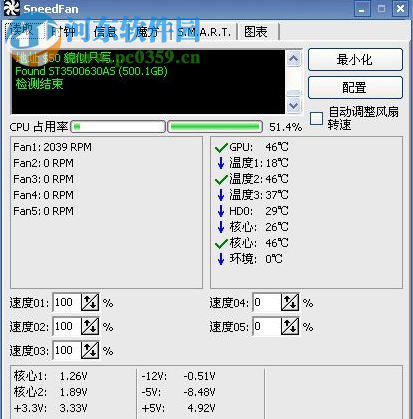Click the 速度02 value field

(67, 326)
